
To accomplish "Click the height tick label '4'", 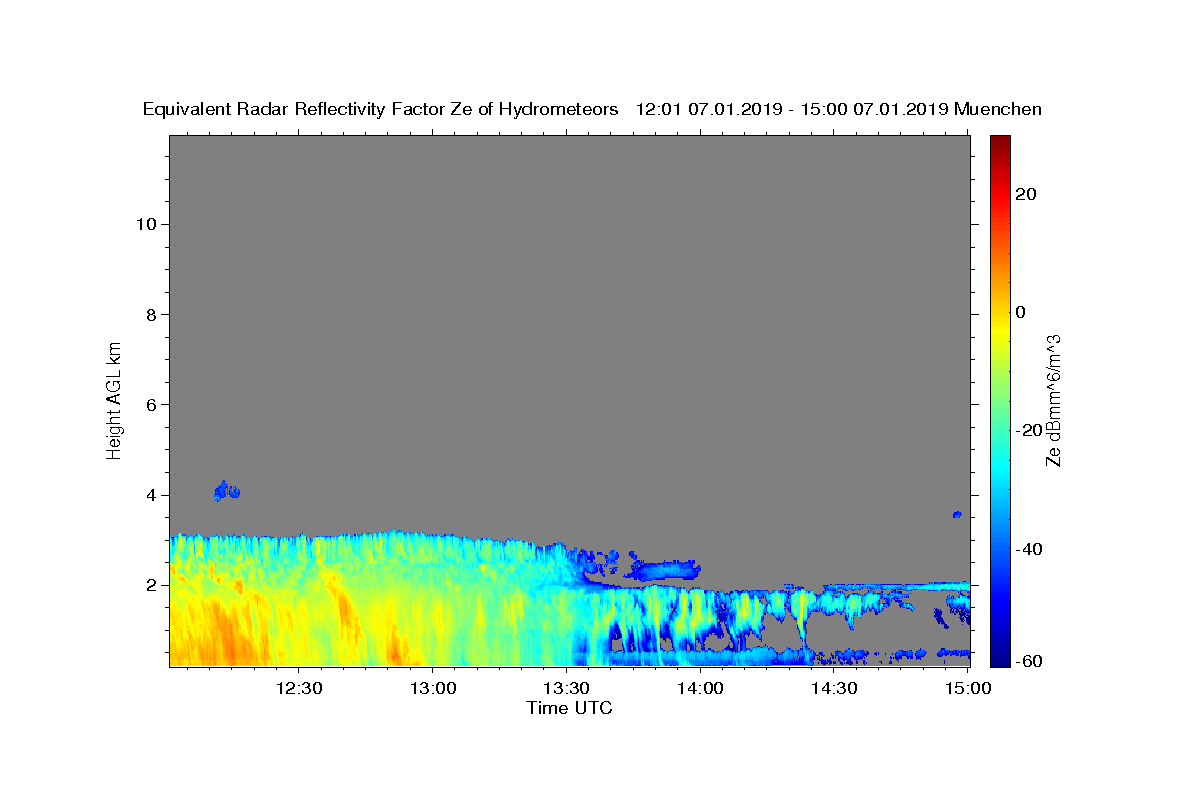I will tap(151, 495).
